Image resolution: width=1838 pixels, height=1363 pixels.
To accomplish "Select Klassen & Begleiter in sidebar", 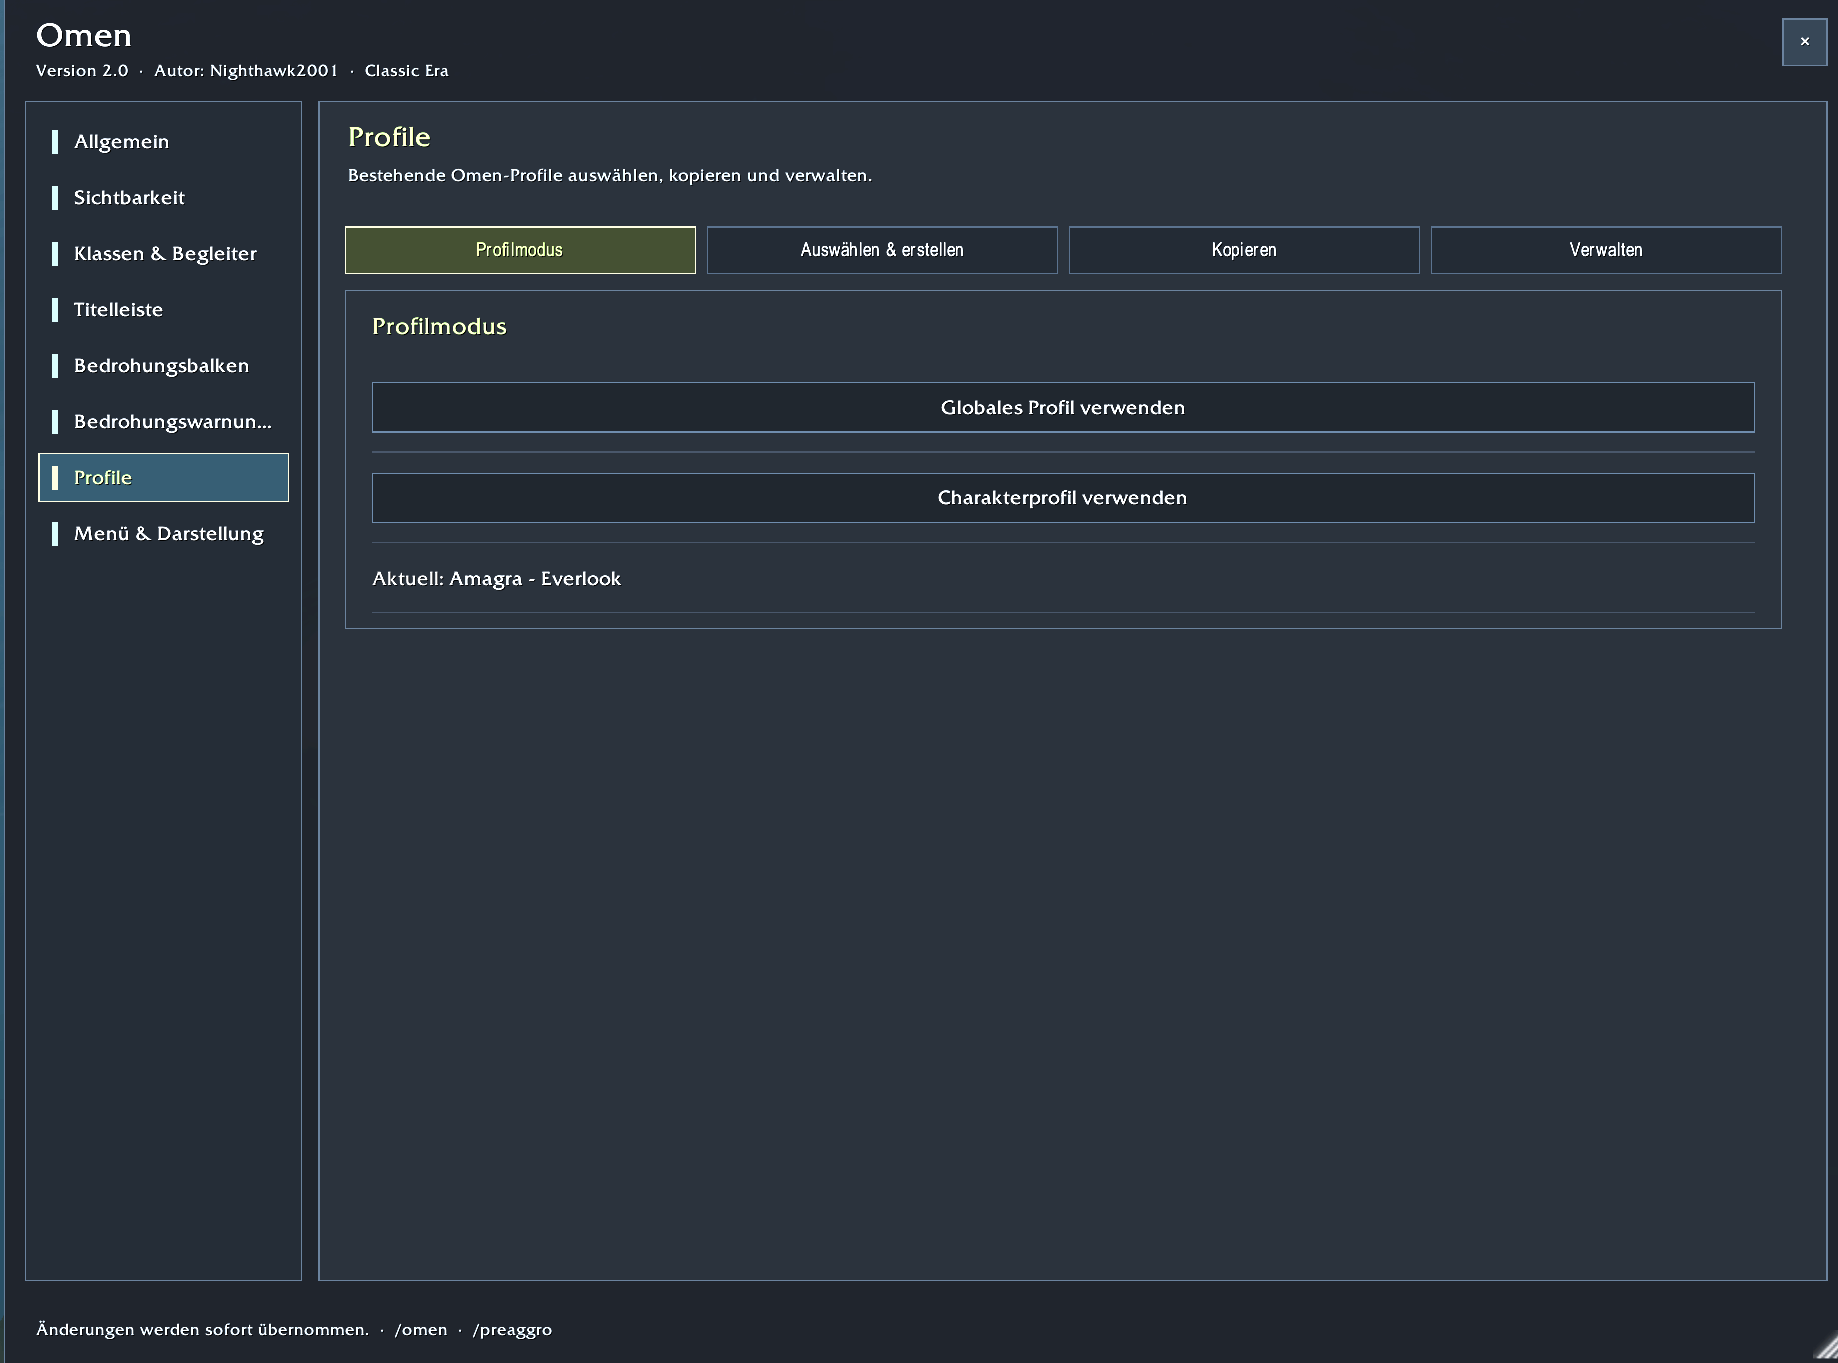I will tap(163, 253).
